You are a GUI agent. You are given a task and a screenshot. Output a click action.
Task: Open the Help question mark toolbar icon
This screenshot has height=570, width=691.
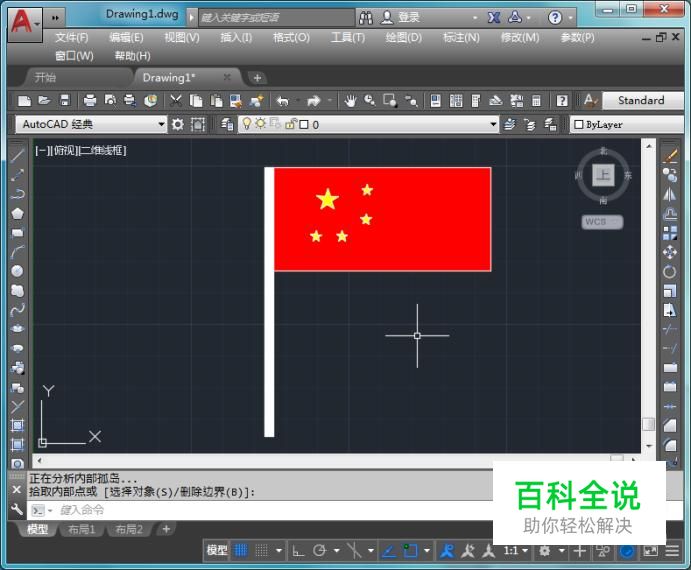pos(562,101)
